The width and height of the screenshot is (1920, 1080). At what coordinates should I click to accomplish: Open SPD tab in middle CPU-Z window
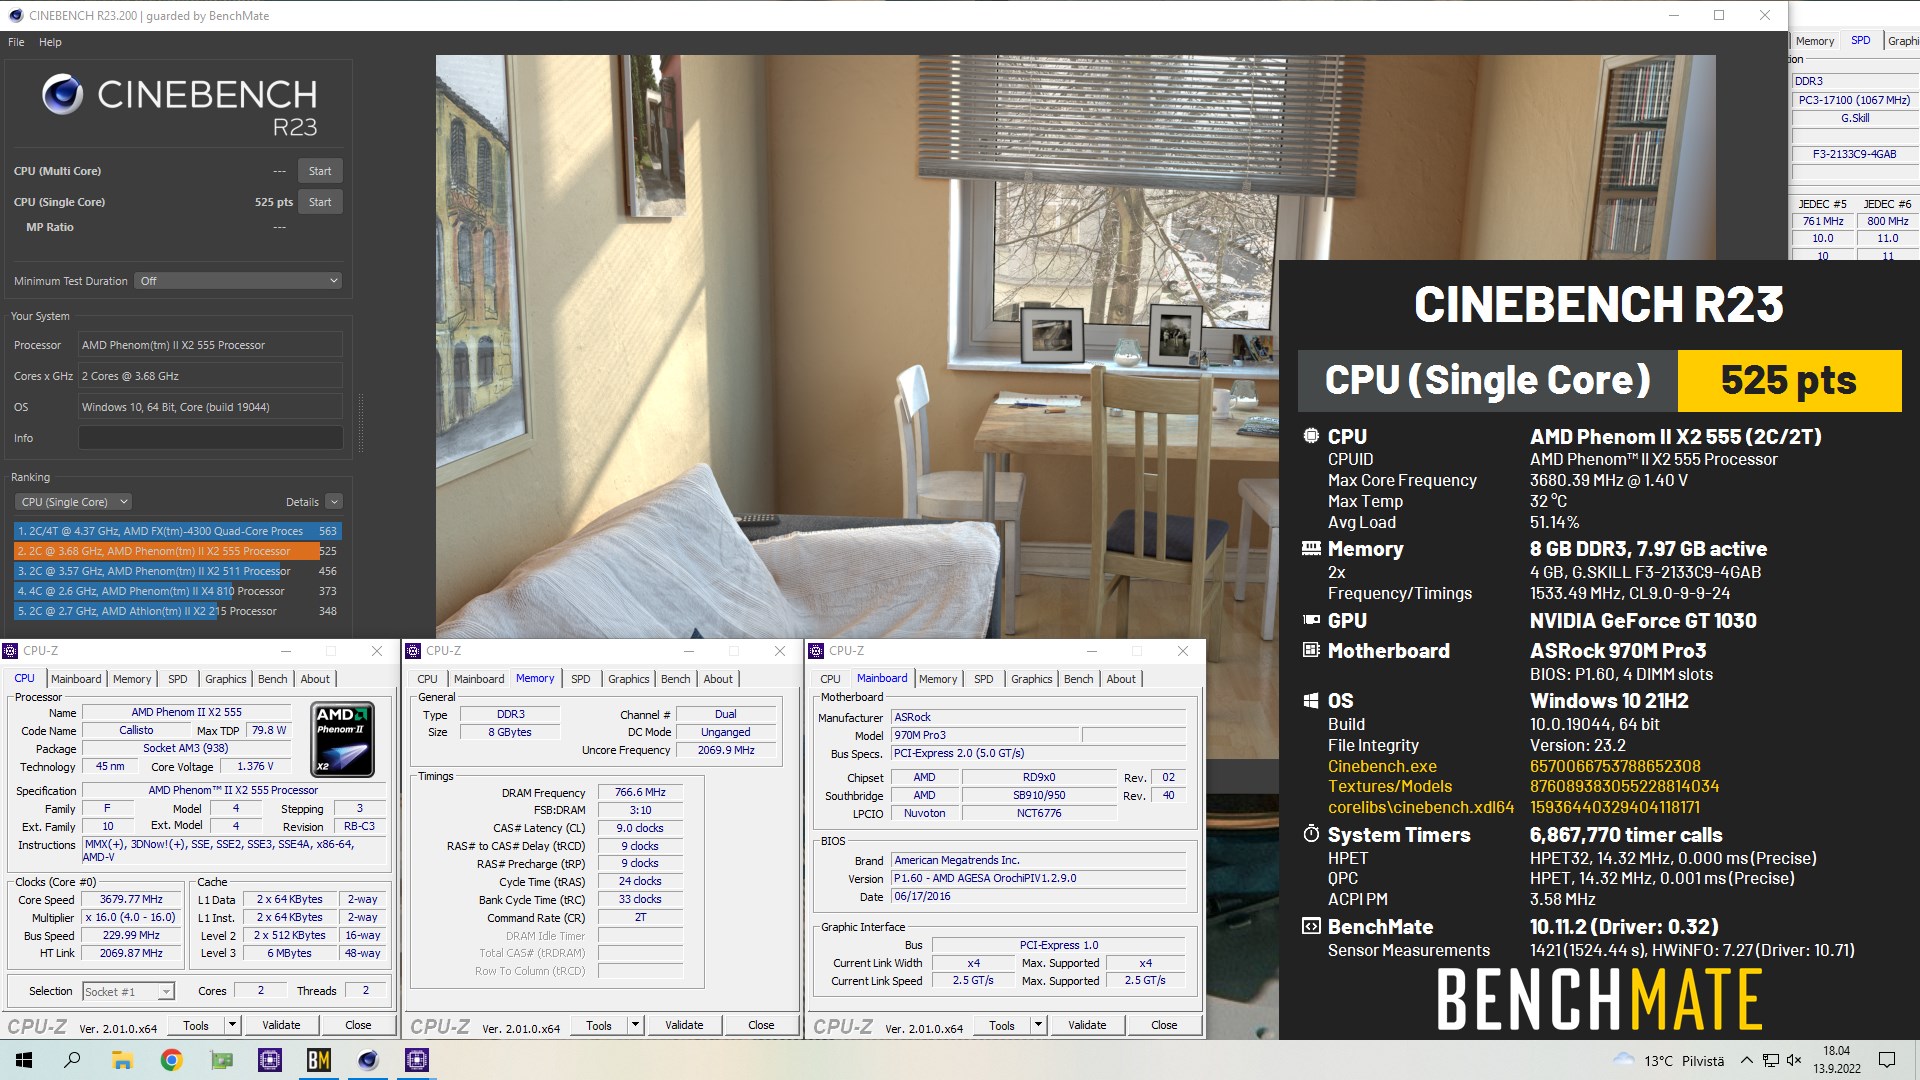point(580,679)
